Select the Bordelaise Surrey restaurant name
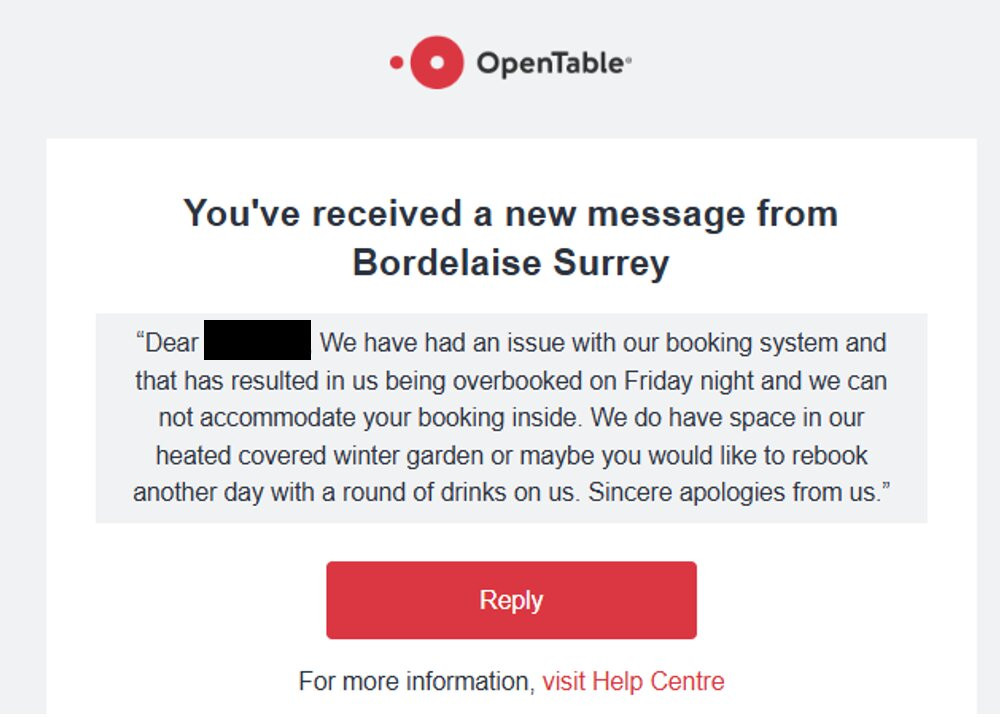This screenshot has height=717, width=1000. coord(510,262)
